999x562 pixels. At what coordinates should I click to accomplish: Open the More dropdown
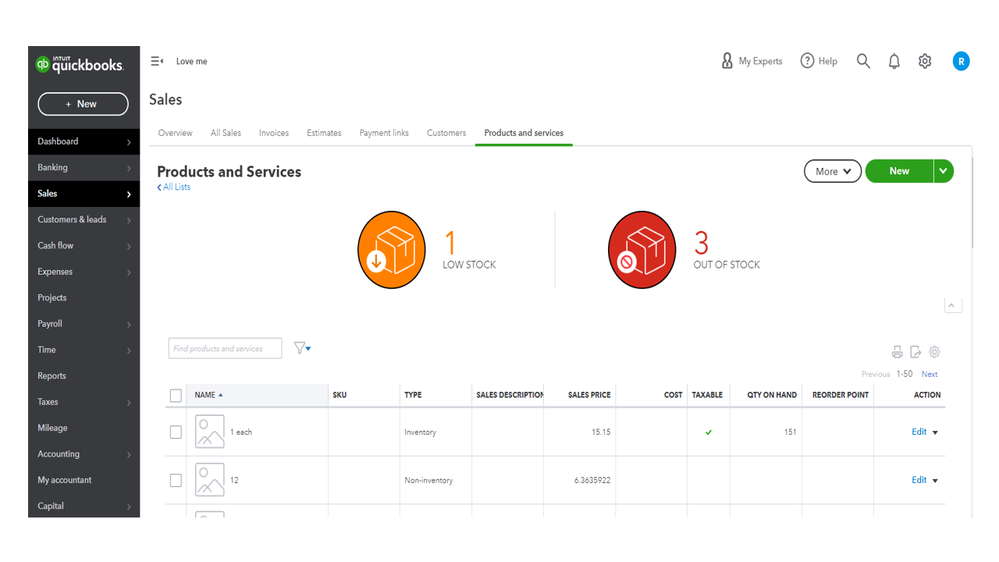(x=832, y=171)
